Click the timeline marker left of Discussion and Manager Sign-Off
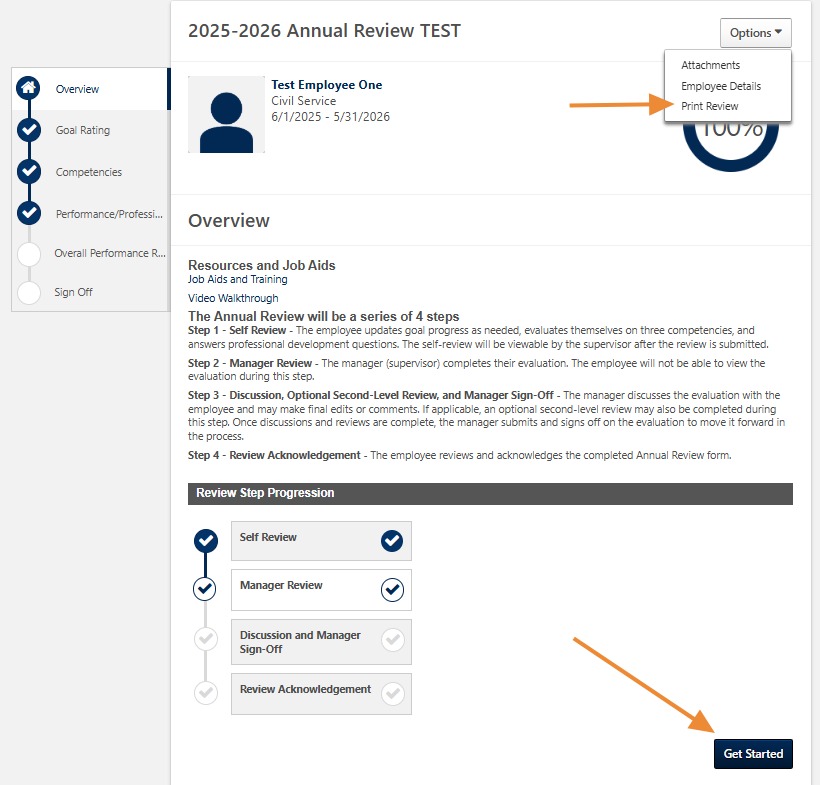This screenshot has height=785, width=820. pyautogui.click(x=206, y=639)
